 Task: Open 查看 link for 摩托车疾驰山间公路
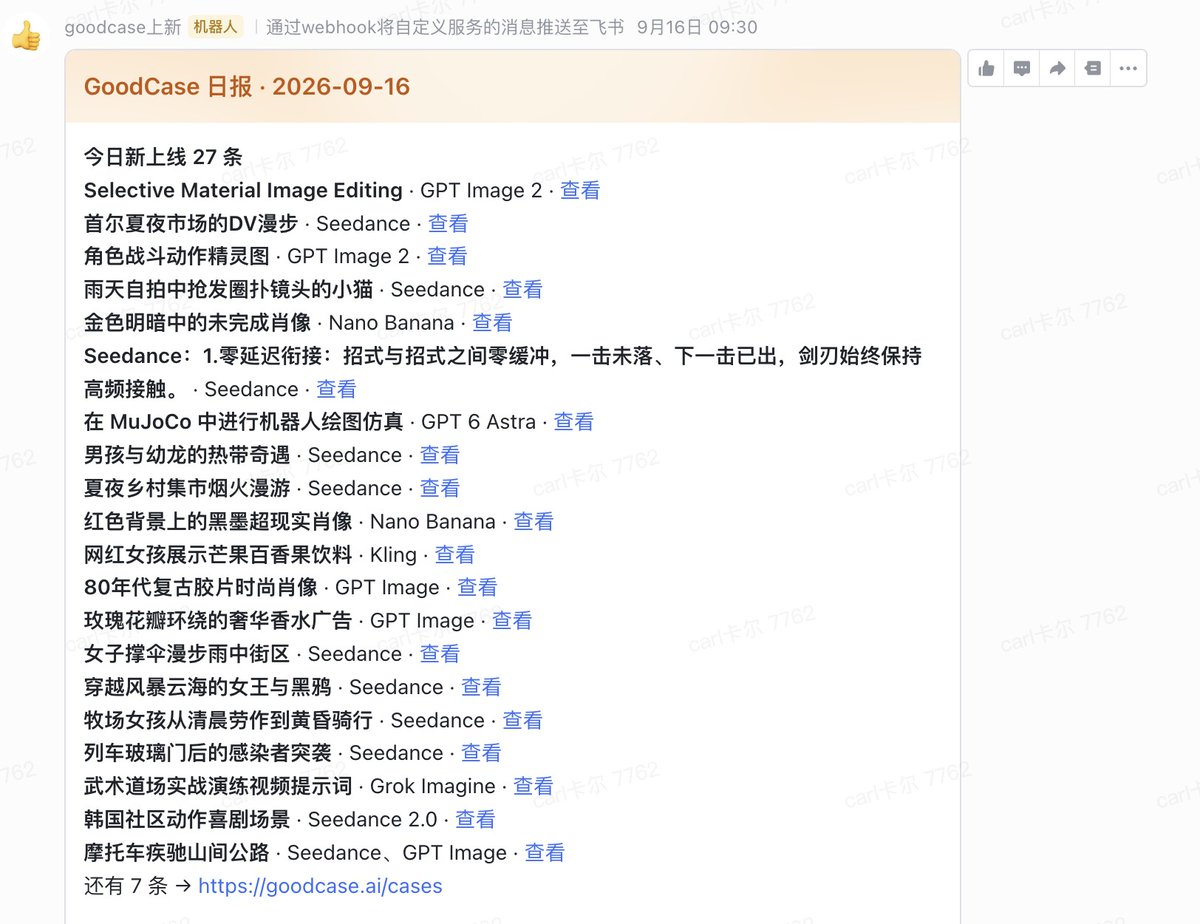[545, 852]
